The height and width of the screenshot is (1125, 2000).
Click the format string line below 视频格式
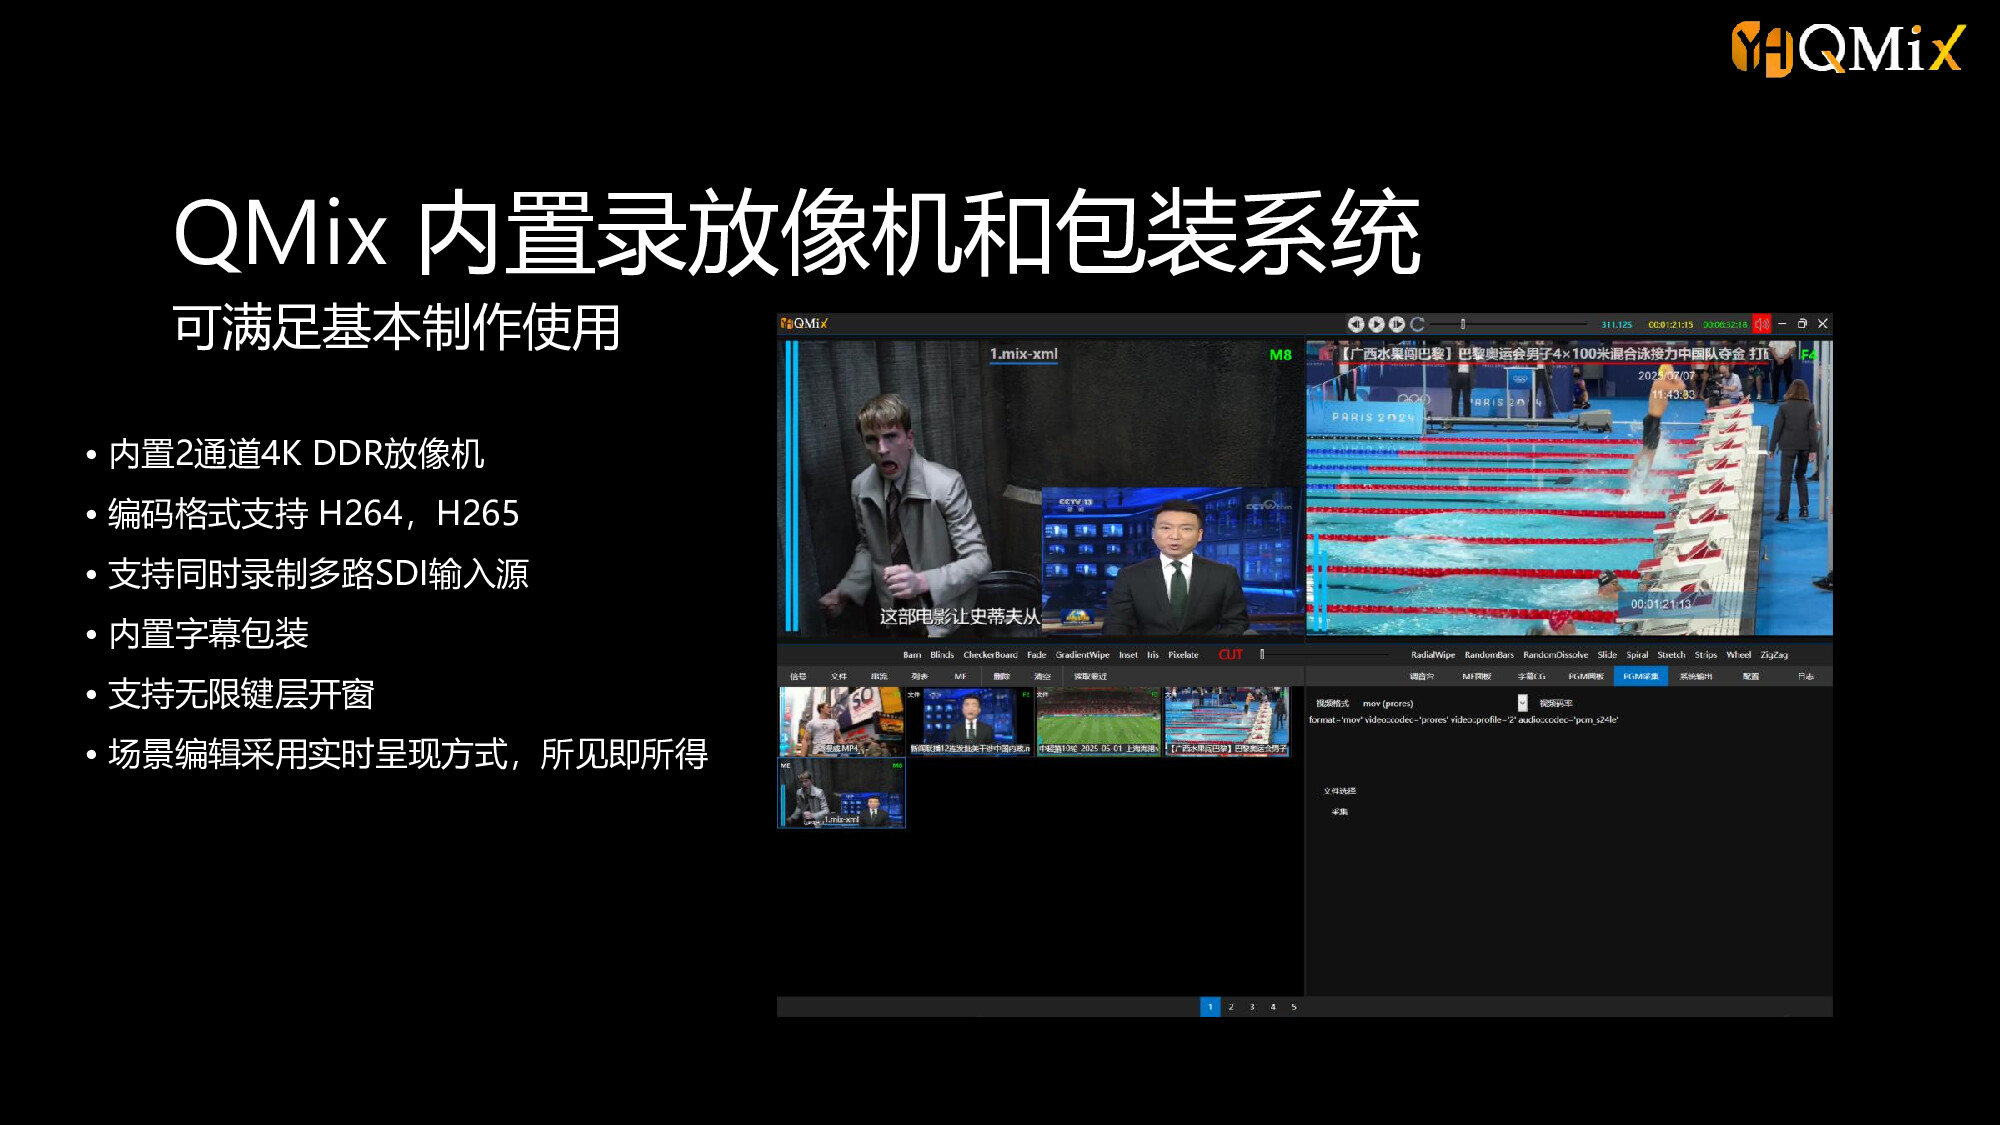pyautogui.click(x=1463, y=720)
